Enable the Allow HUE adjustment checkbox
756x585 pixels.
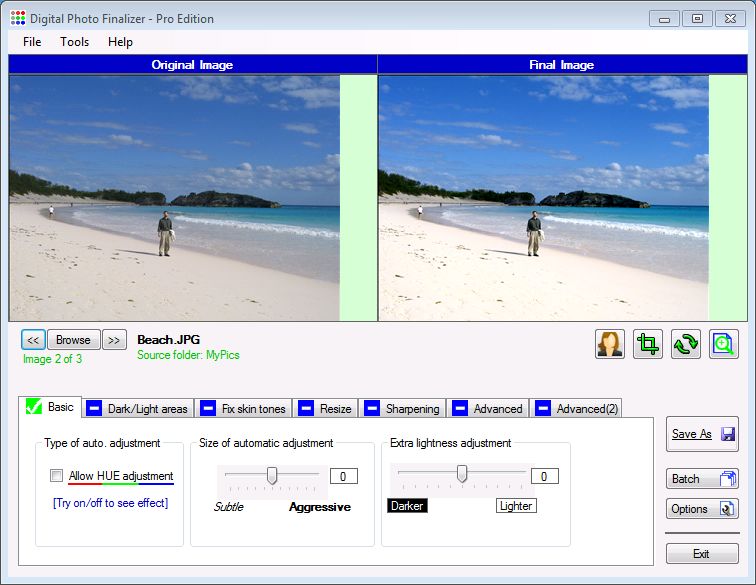click(56, 476)
